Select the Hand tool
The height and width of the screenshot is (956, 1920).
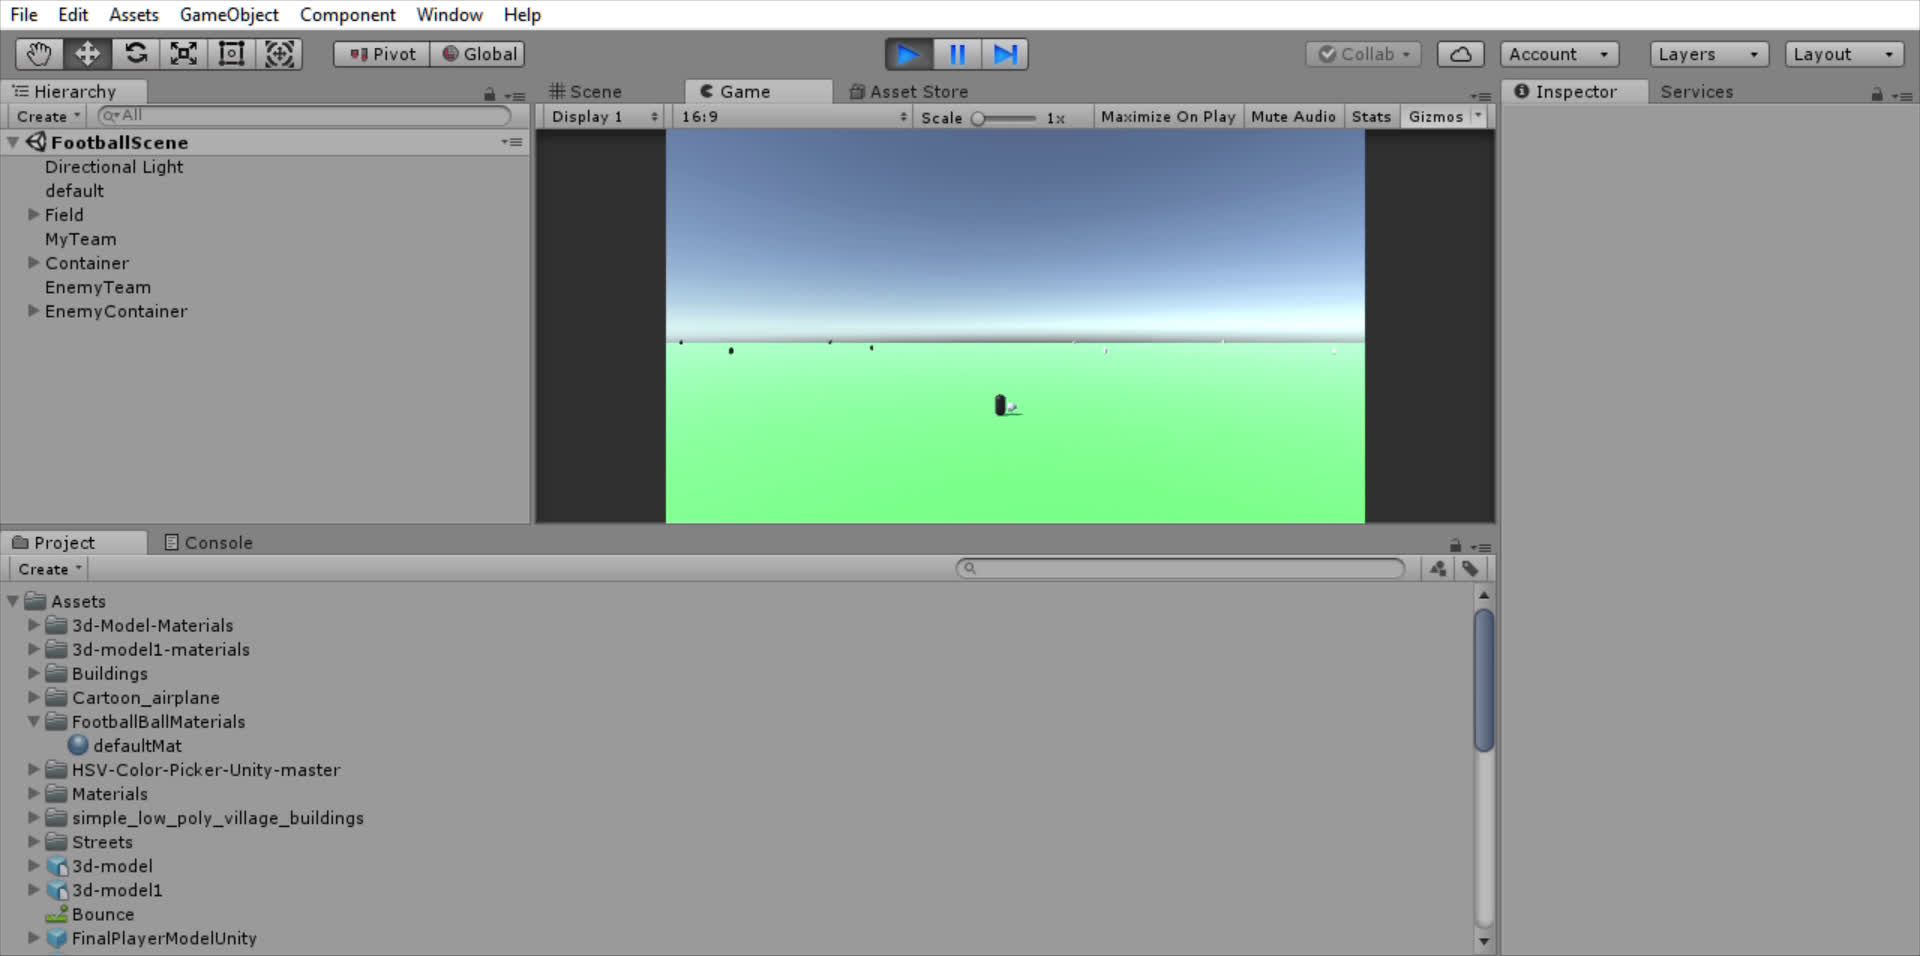pyautogui.click(x=38, y=54)
